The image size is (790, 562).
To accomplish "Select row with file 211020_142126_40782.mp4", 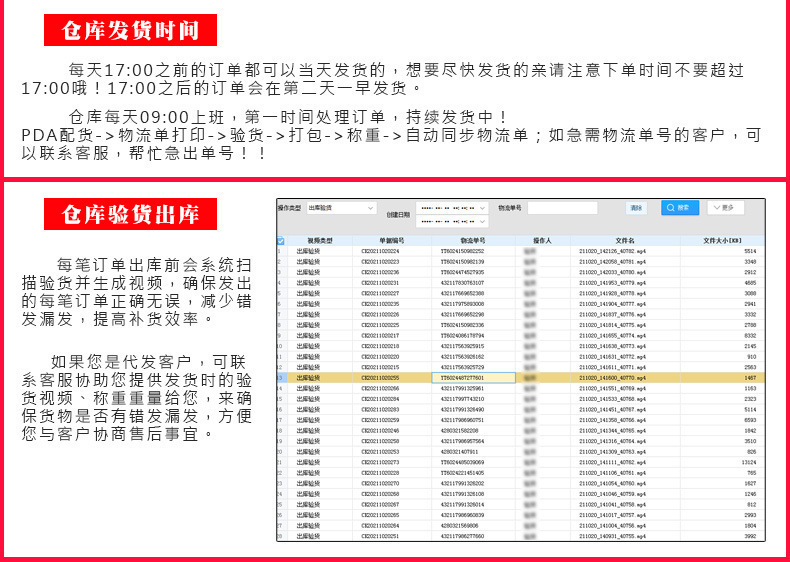I will pos(520,251).
